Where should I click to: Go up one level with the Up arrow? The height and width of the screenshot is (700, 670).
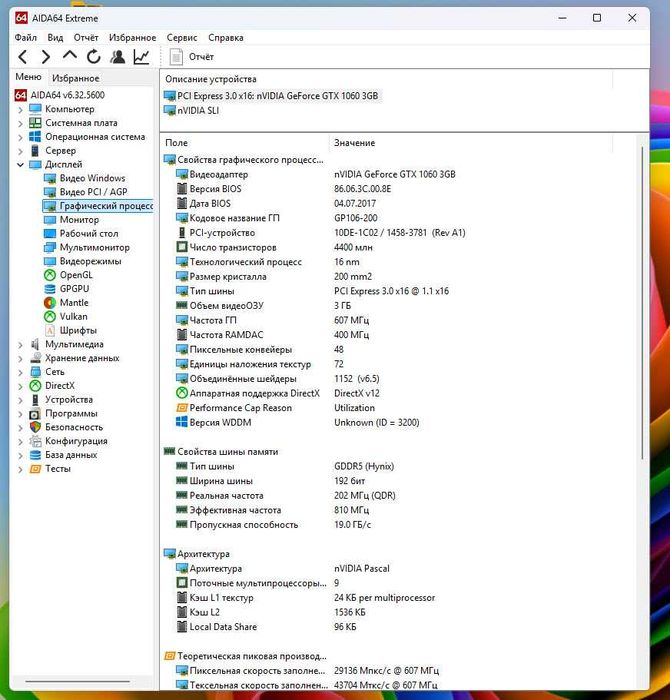[x=70, y=55]
